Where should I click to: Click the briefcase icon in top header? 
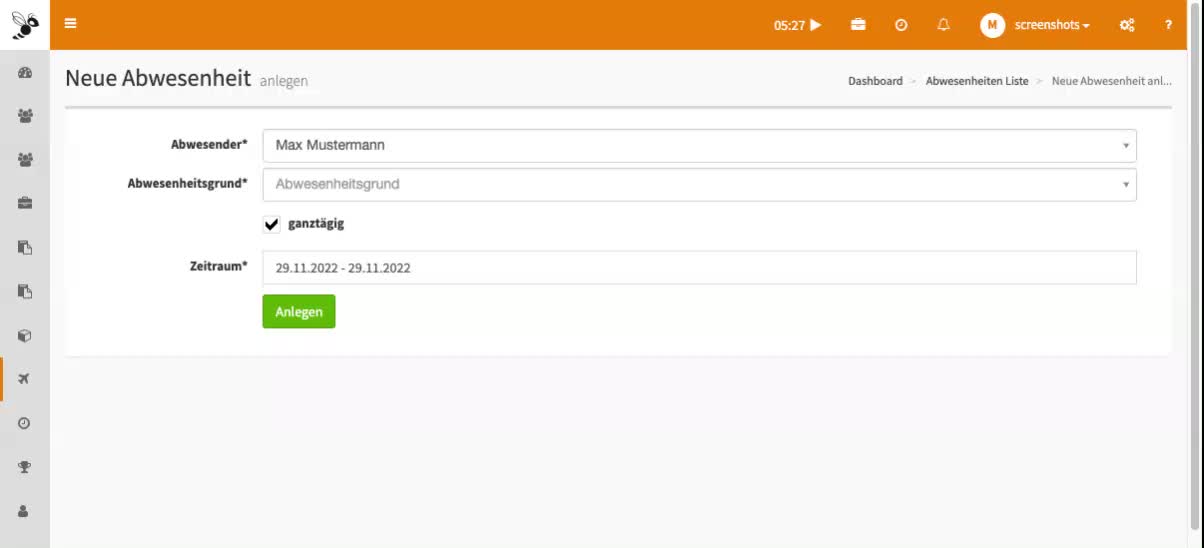point(858,25)
